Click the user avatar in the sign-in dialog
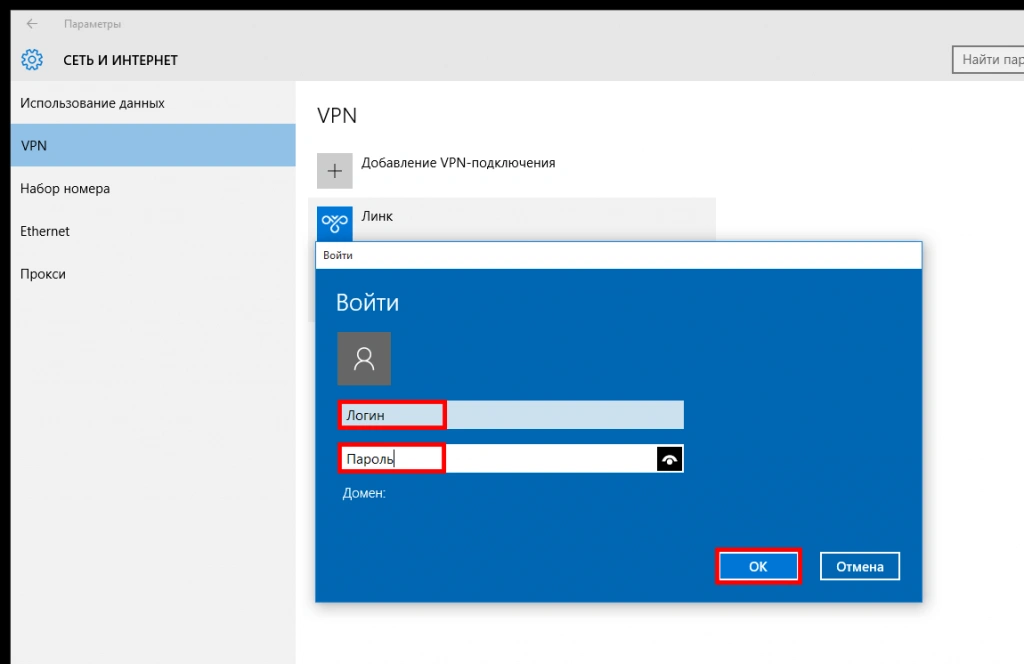The image size is (1024, 664). click(364, 359)
